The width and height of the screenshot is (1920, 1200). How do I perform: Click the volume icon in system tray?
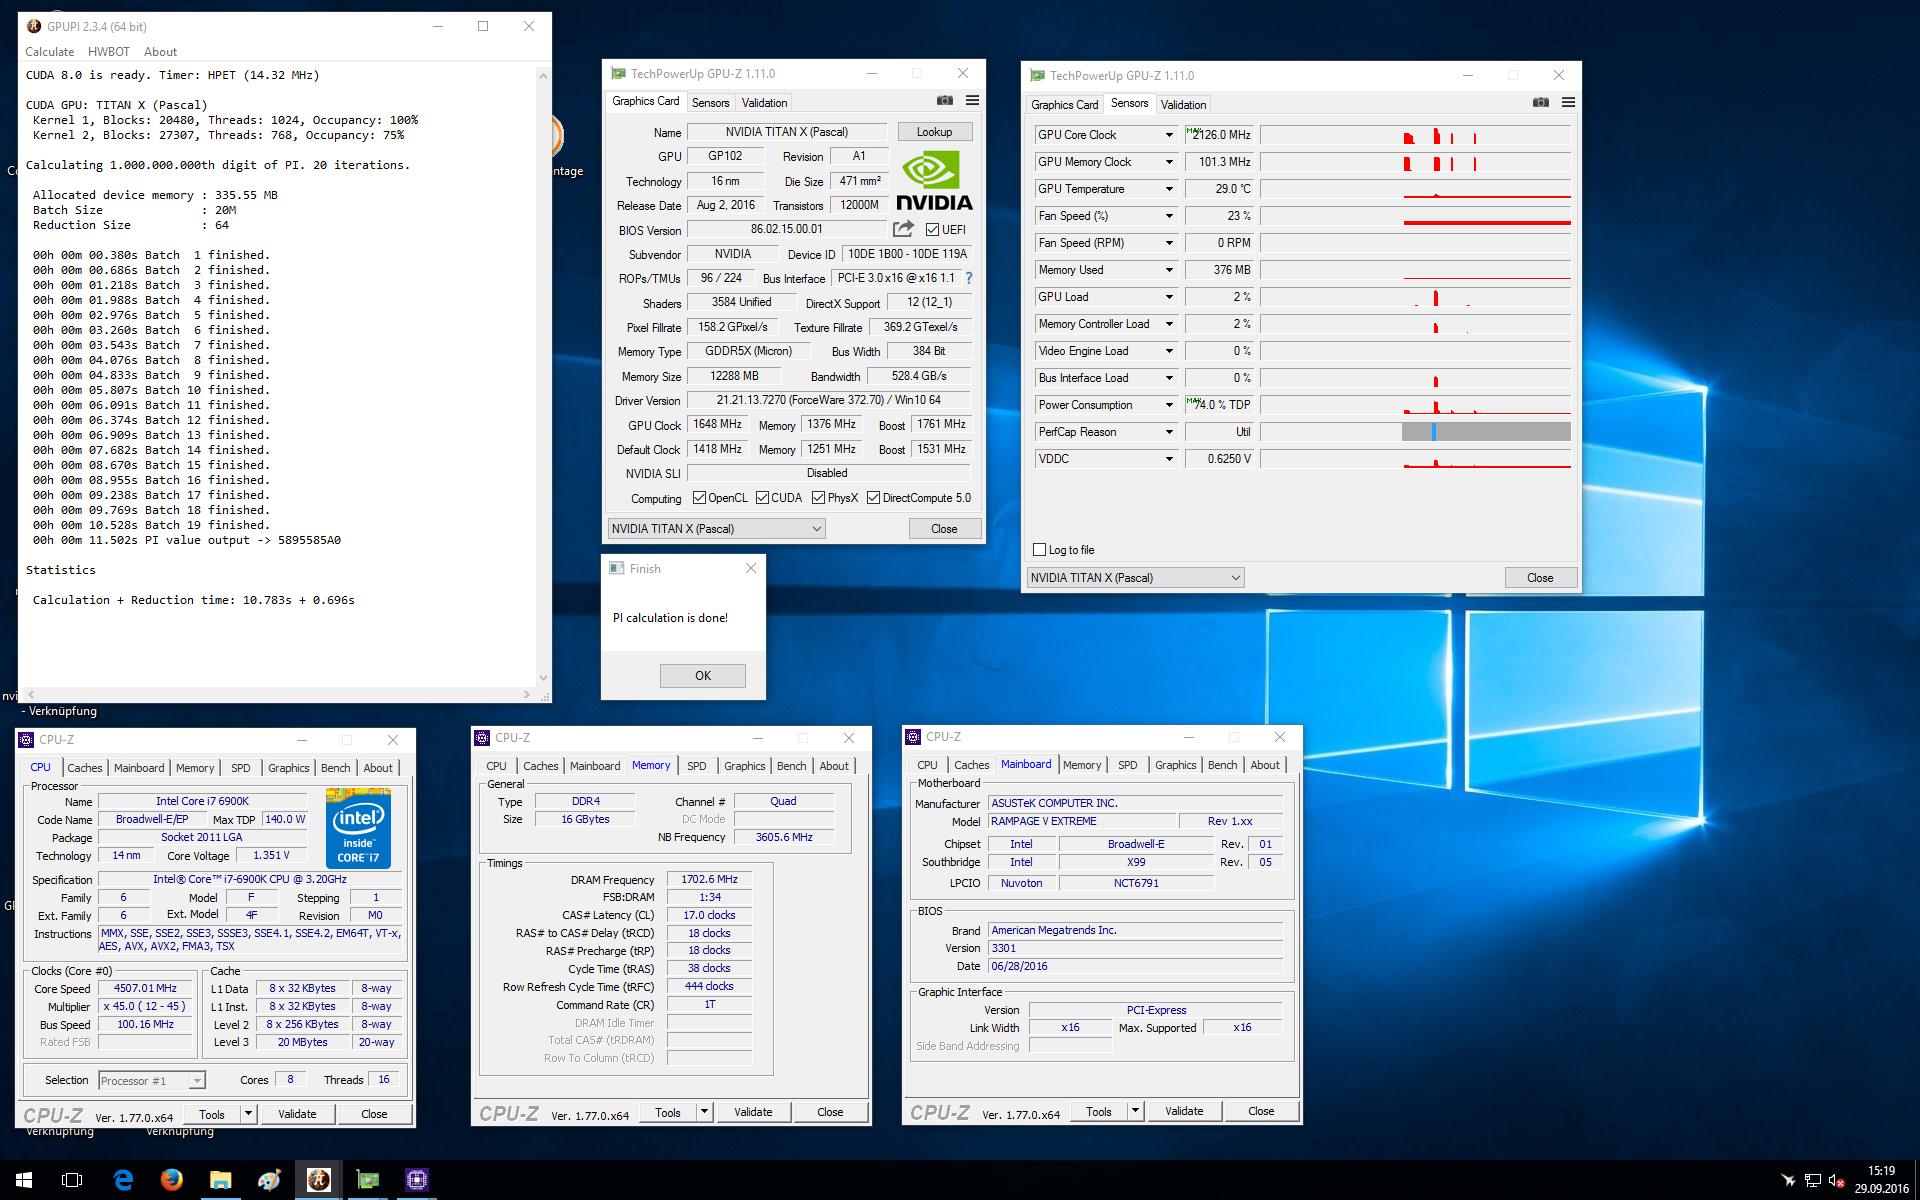pyautogui.click(x=1836, y=1181)
